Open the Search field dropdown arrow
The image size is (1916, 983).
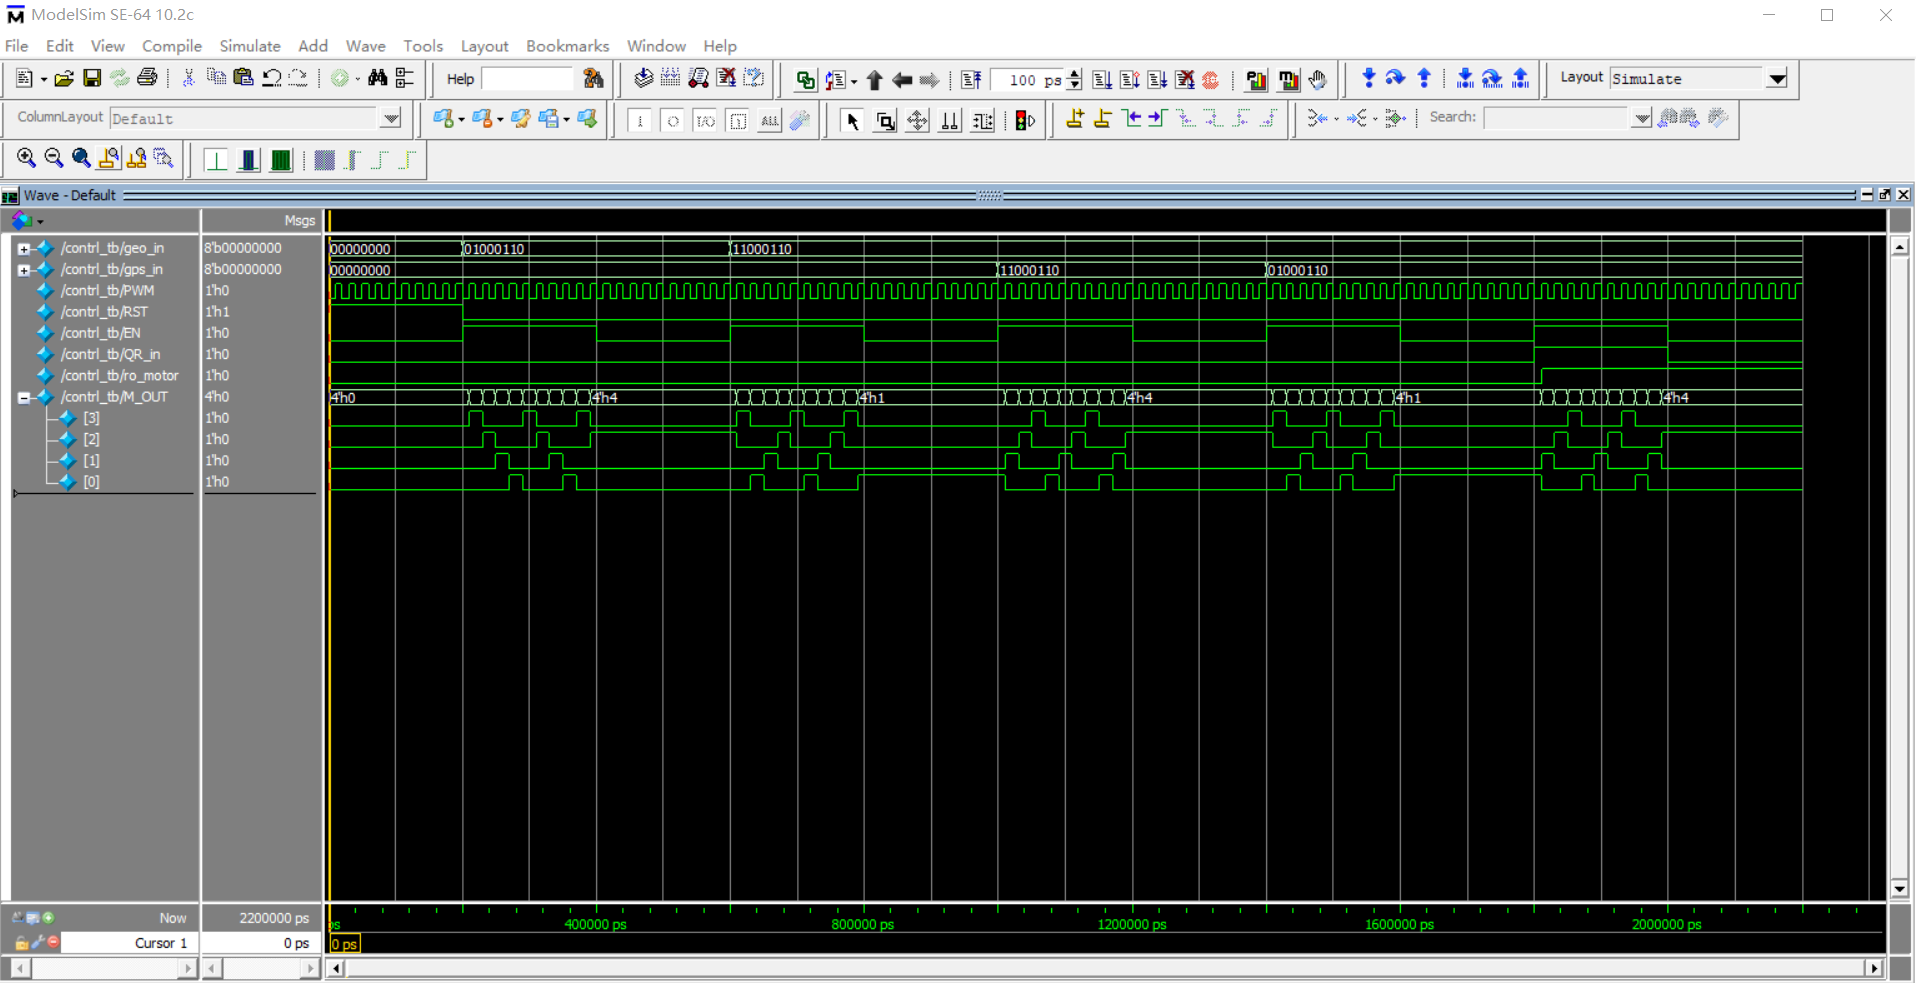click(x=1642, y=118)
